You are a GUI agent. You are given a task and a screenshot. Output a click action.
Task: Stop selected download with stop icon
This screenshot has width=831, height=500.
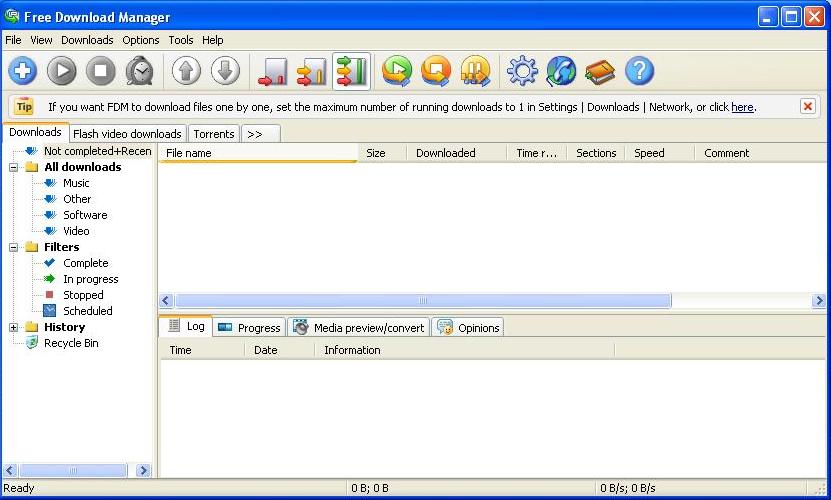click(101, 71)
